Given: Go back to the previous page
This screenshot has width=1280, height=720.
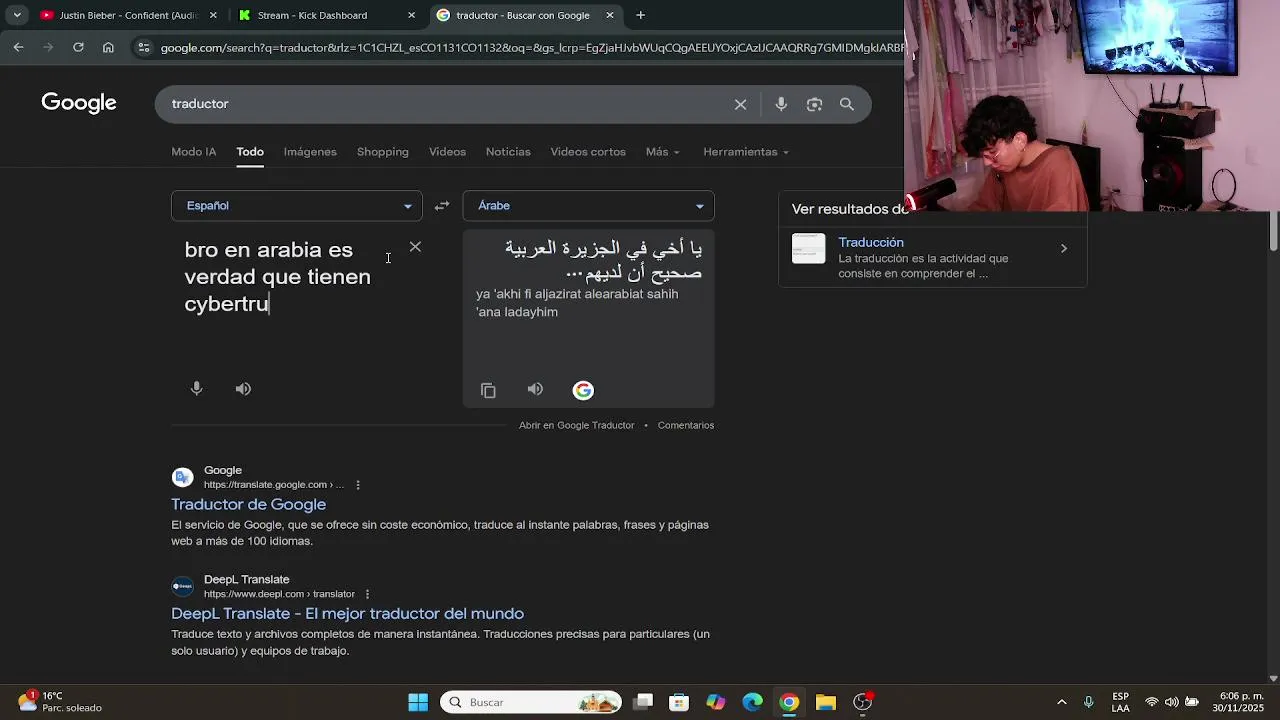Looking at the screenshot, I should [18, 47].
